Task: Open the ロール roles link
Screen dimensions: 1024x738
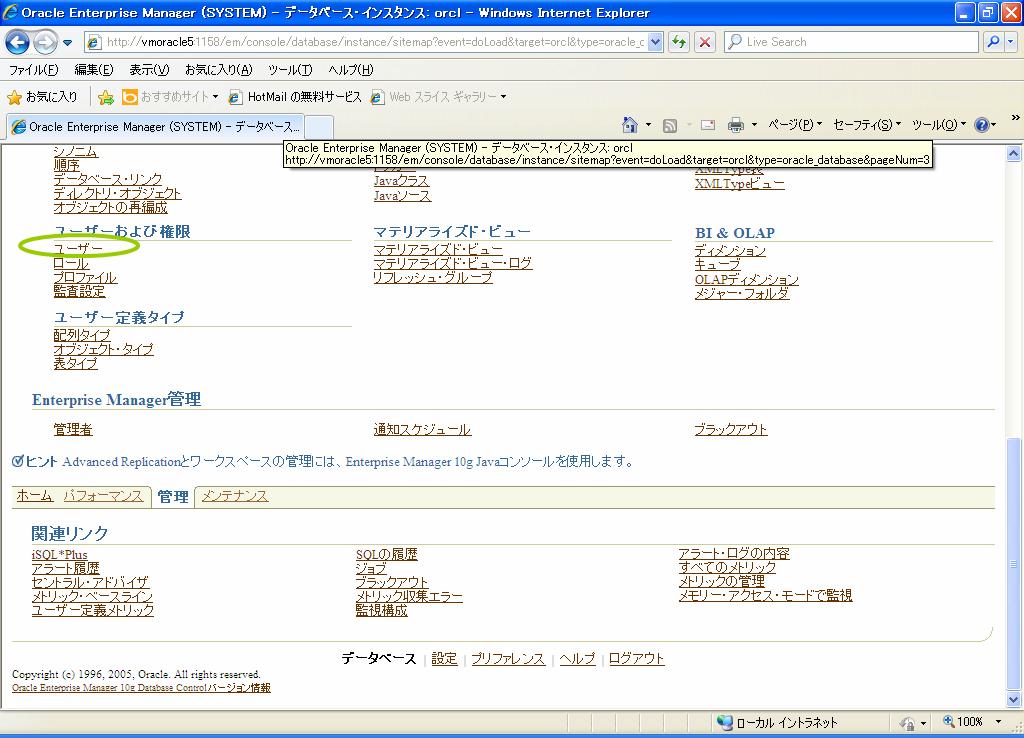Action: pos(71,263)
